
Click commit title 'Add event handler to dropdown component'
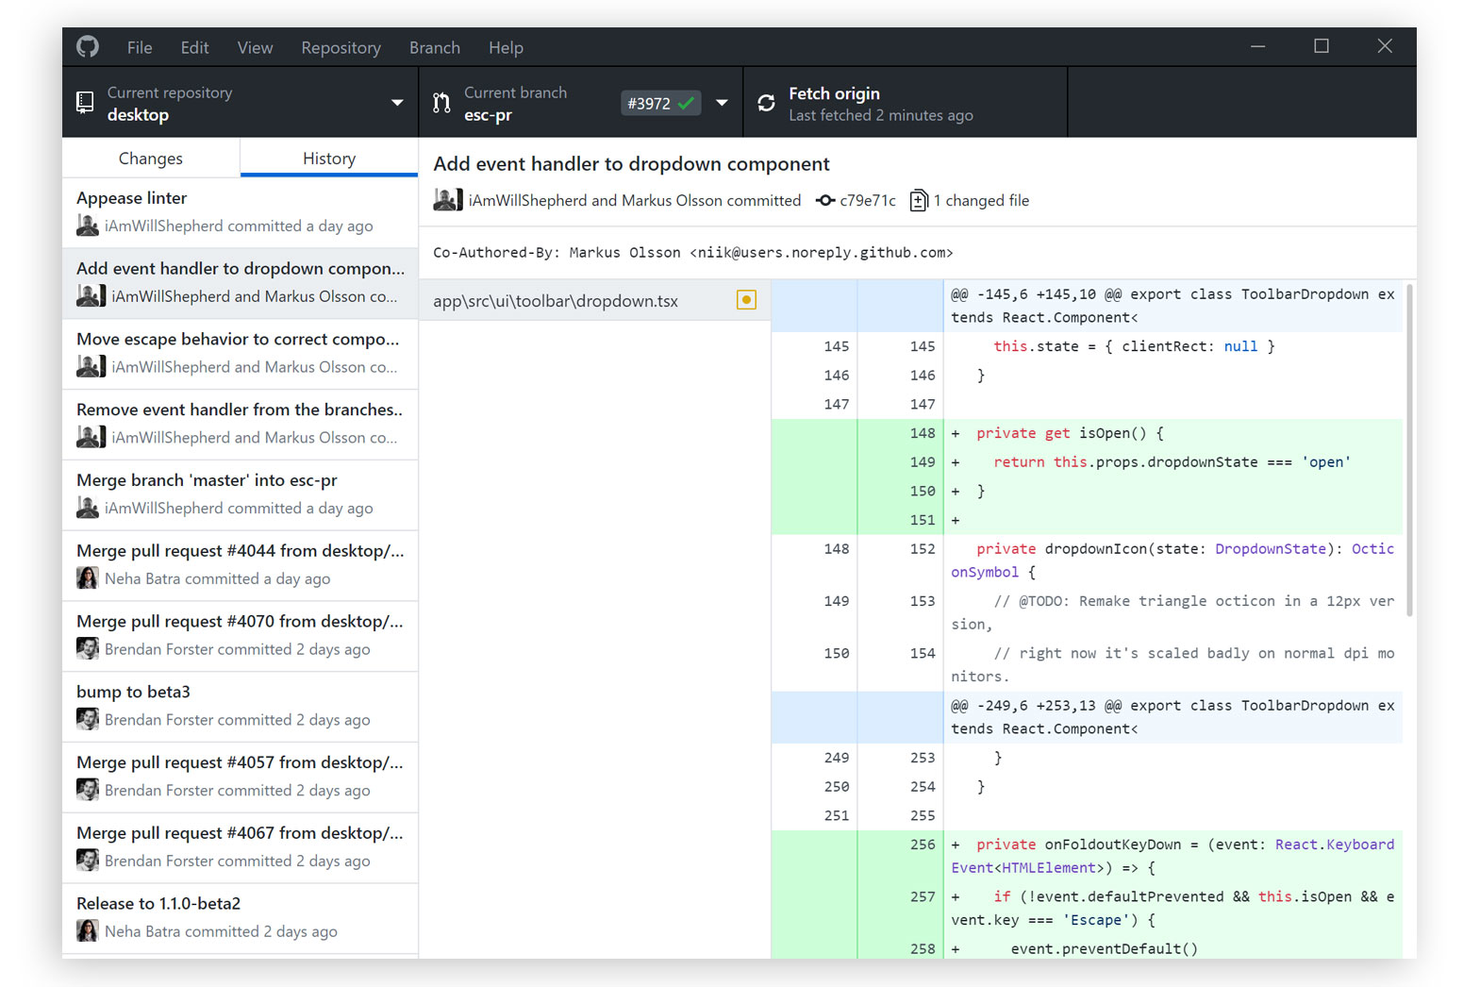(x=631, y=164)
